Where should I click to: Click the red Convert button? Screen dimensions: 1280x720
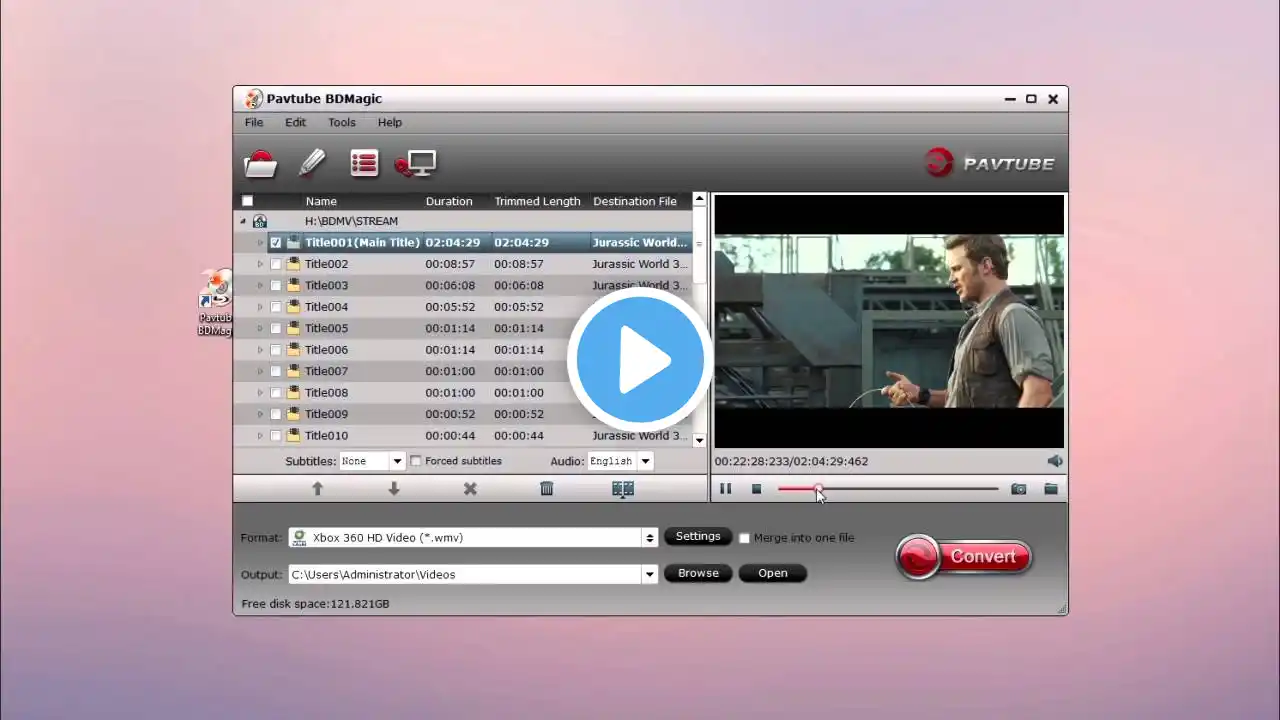964,557
